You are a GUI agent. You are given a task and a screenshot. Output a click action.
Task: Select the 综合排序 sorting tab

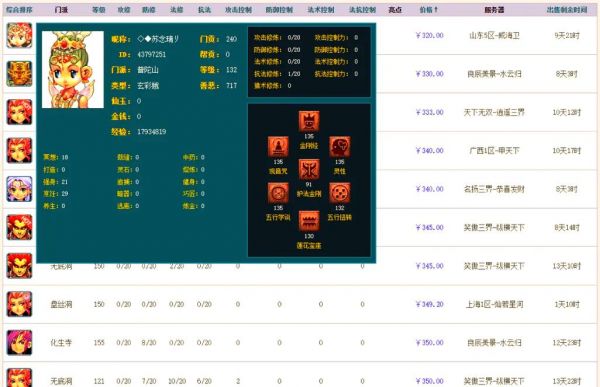point(19,10)
